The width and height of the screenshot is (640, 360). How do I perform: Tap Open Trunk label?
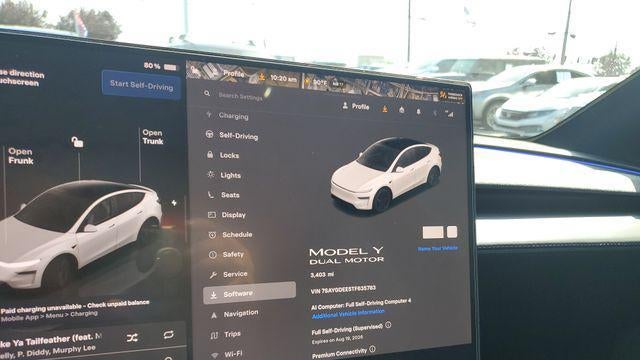point(153,137)
